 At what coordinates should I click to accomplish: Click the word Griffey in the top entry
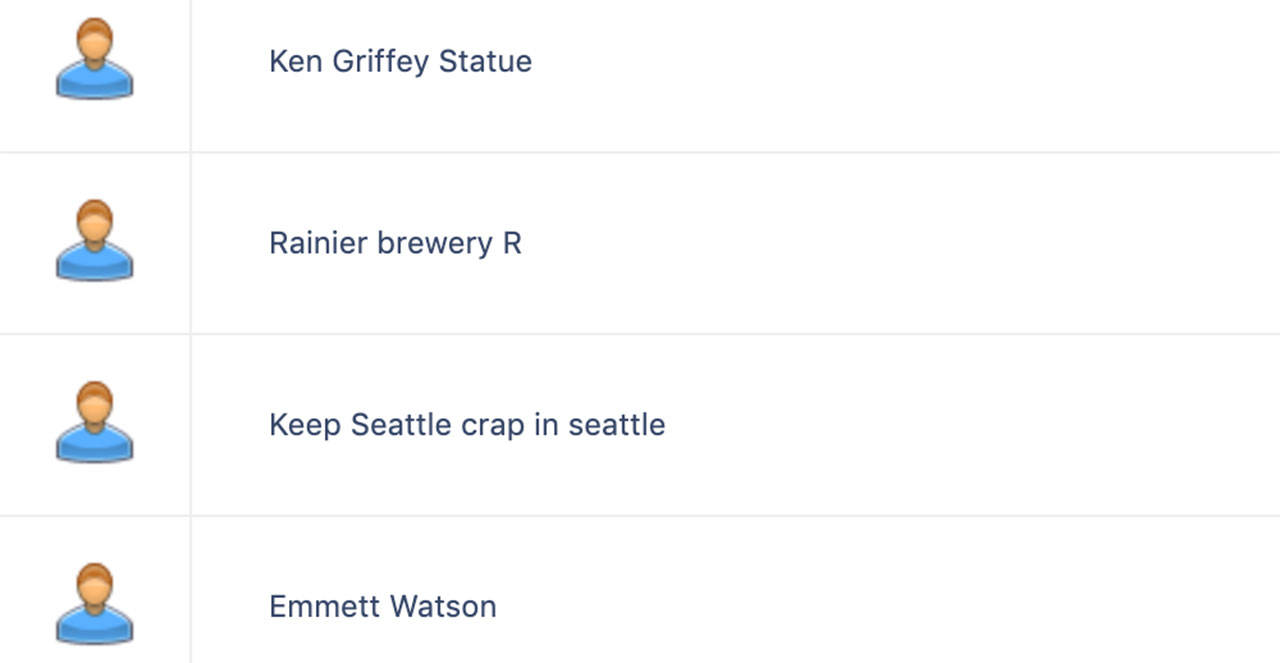(381, 61)
